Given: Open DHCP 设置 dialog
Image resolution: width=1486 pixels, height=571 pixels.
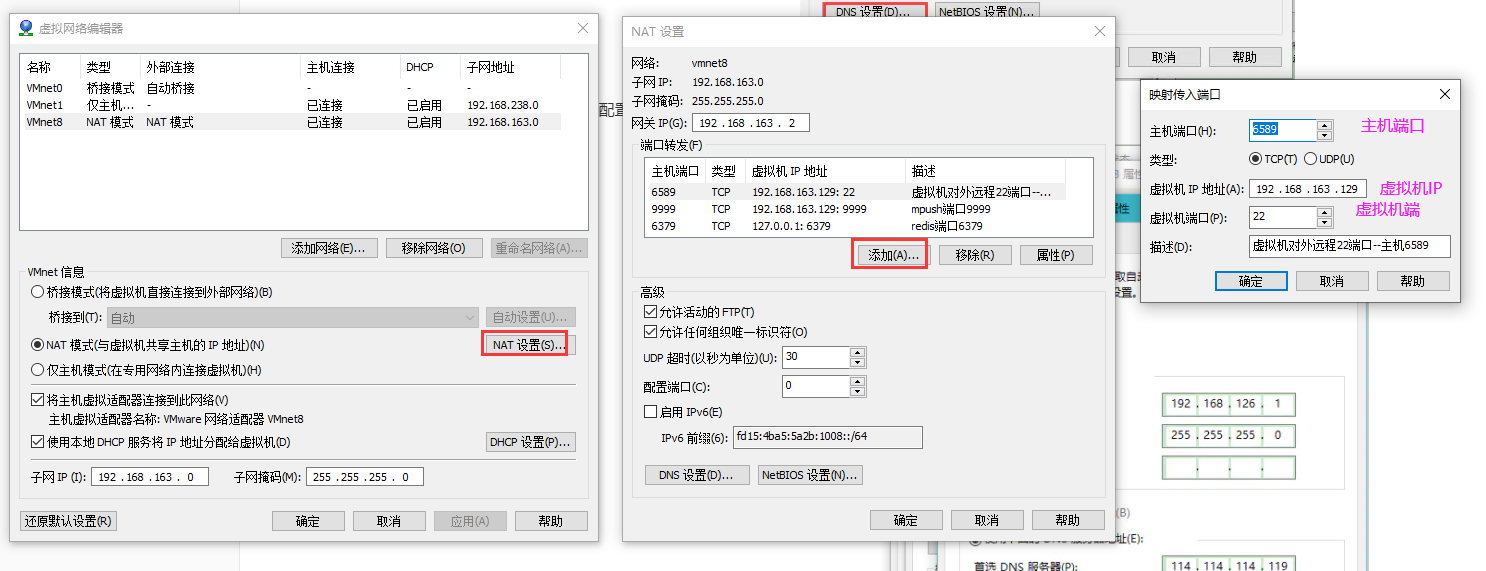Looking at the screenshot, I should point(530,442).
